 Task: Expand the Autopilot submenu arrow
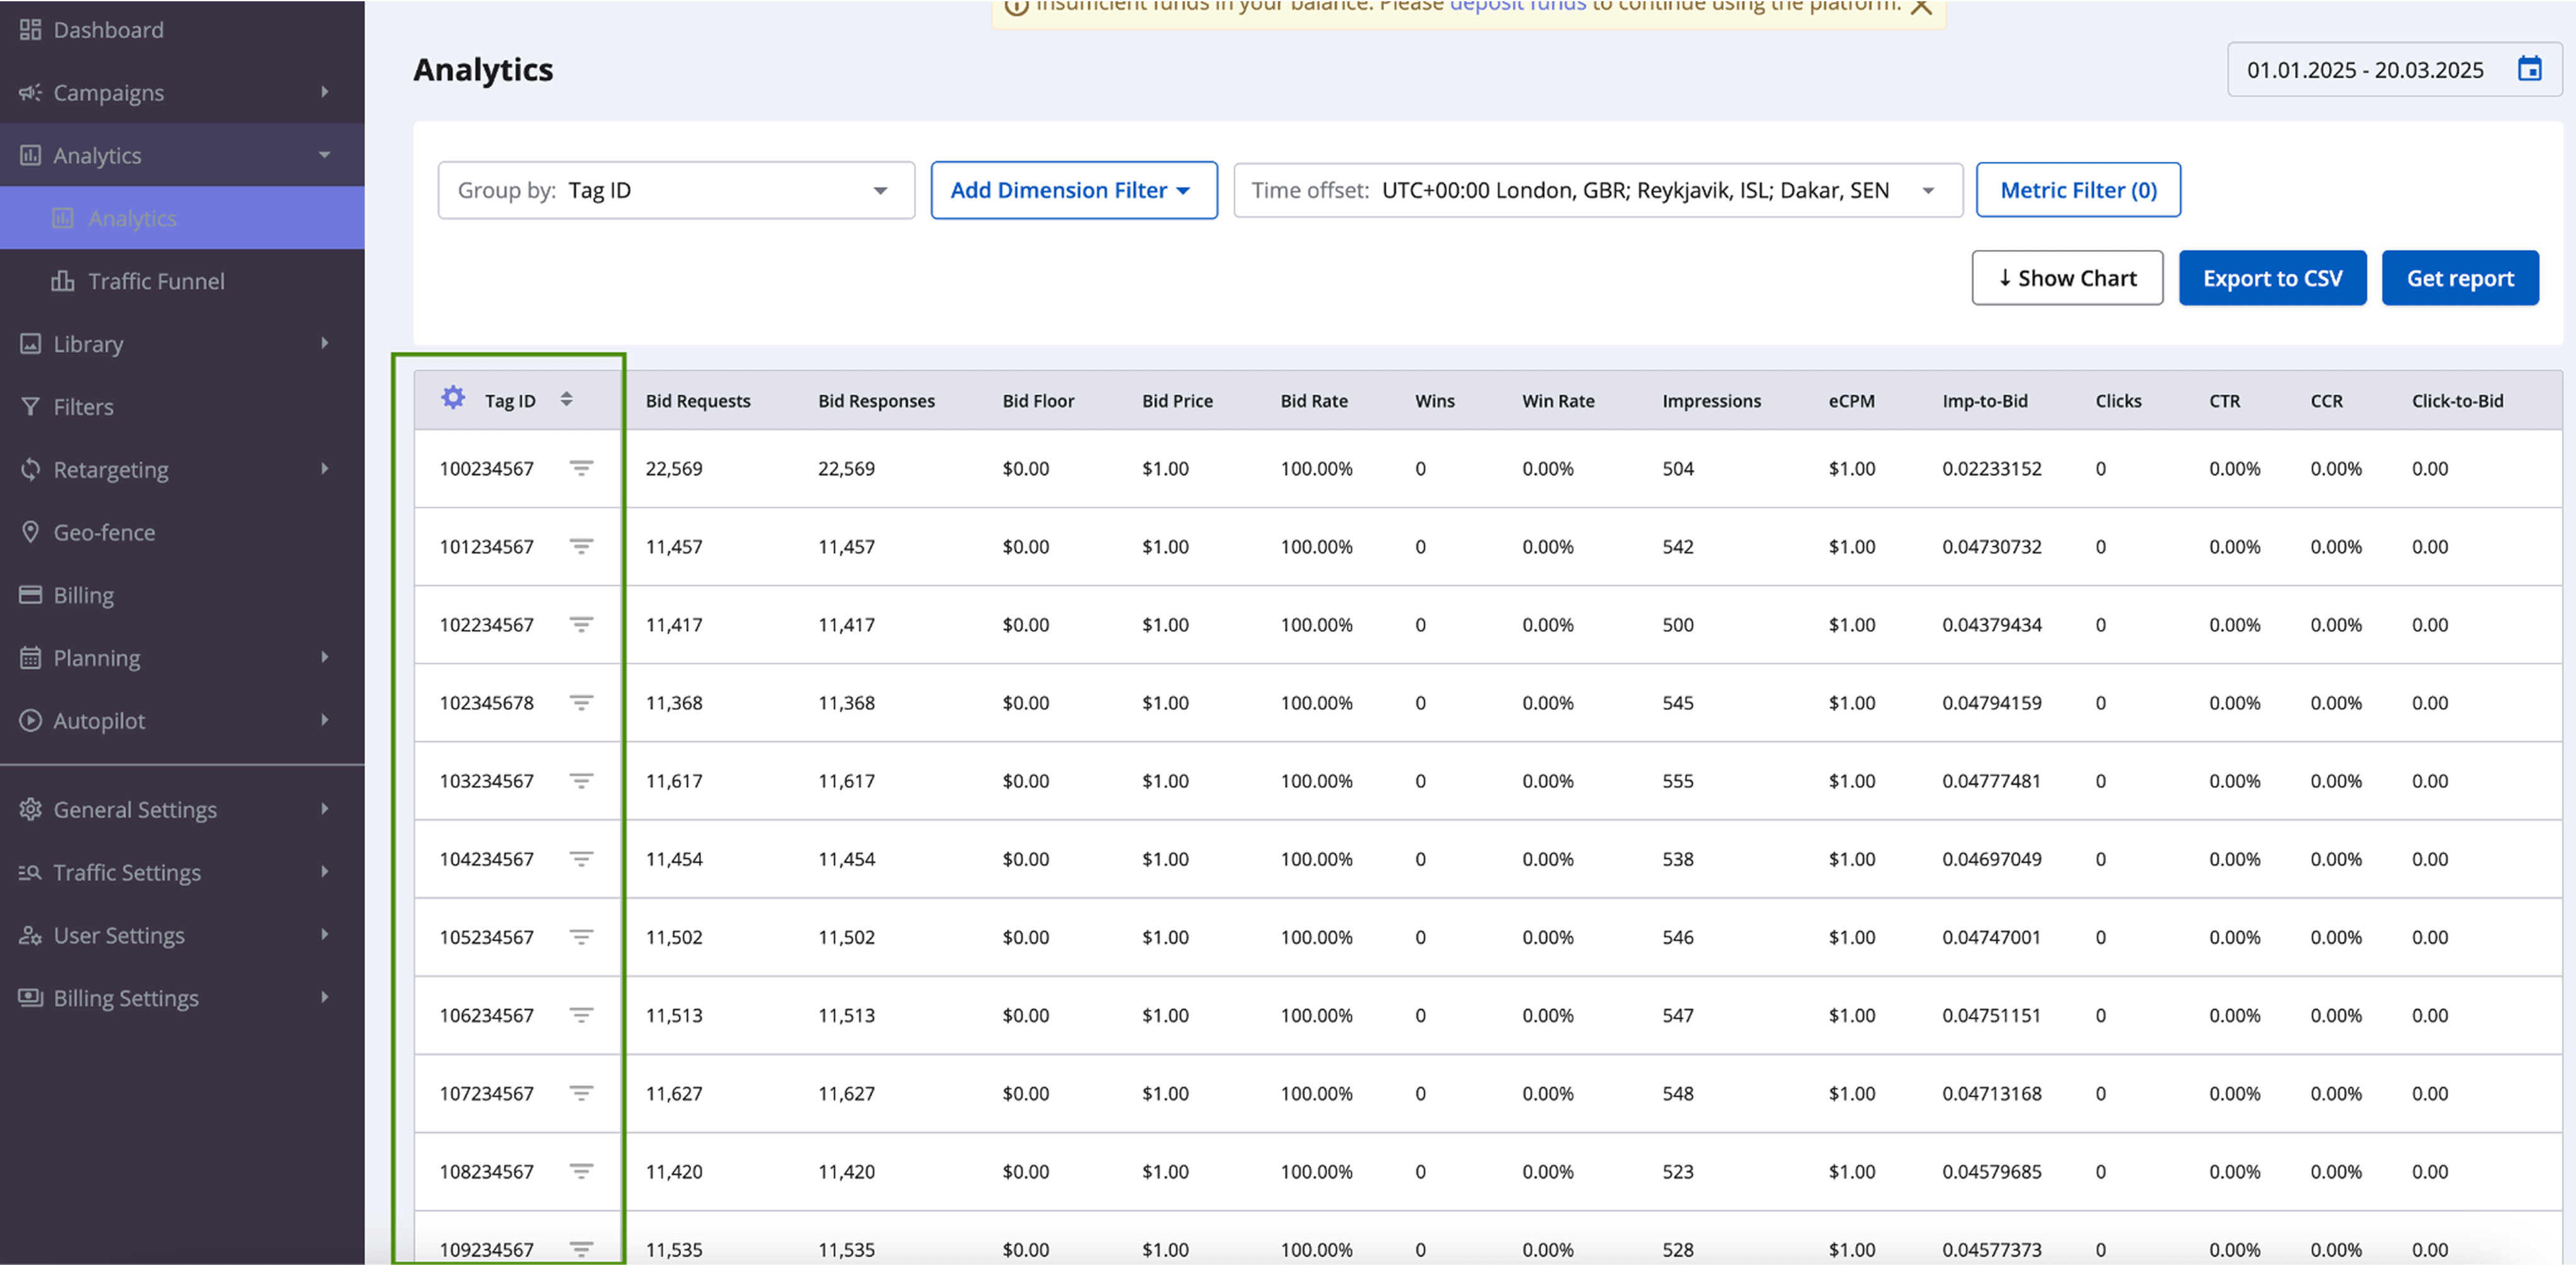(x=325, y=720)
